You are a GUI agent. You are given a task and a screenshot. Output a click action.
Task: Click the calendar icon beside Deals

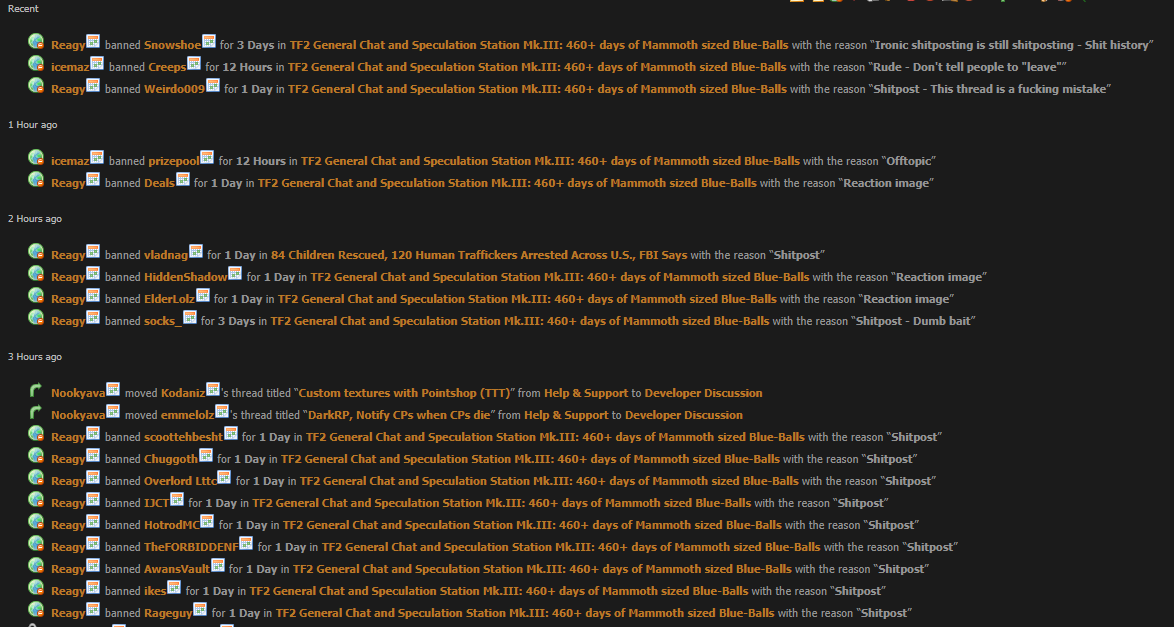(183, 180)
